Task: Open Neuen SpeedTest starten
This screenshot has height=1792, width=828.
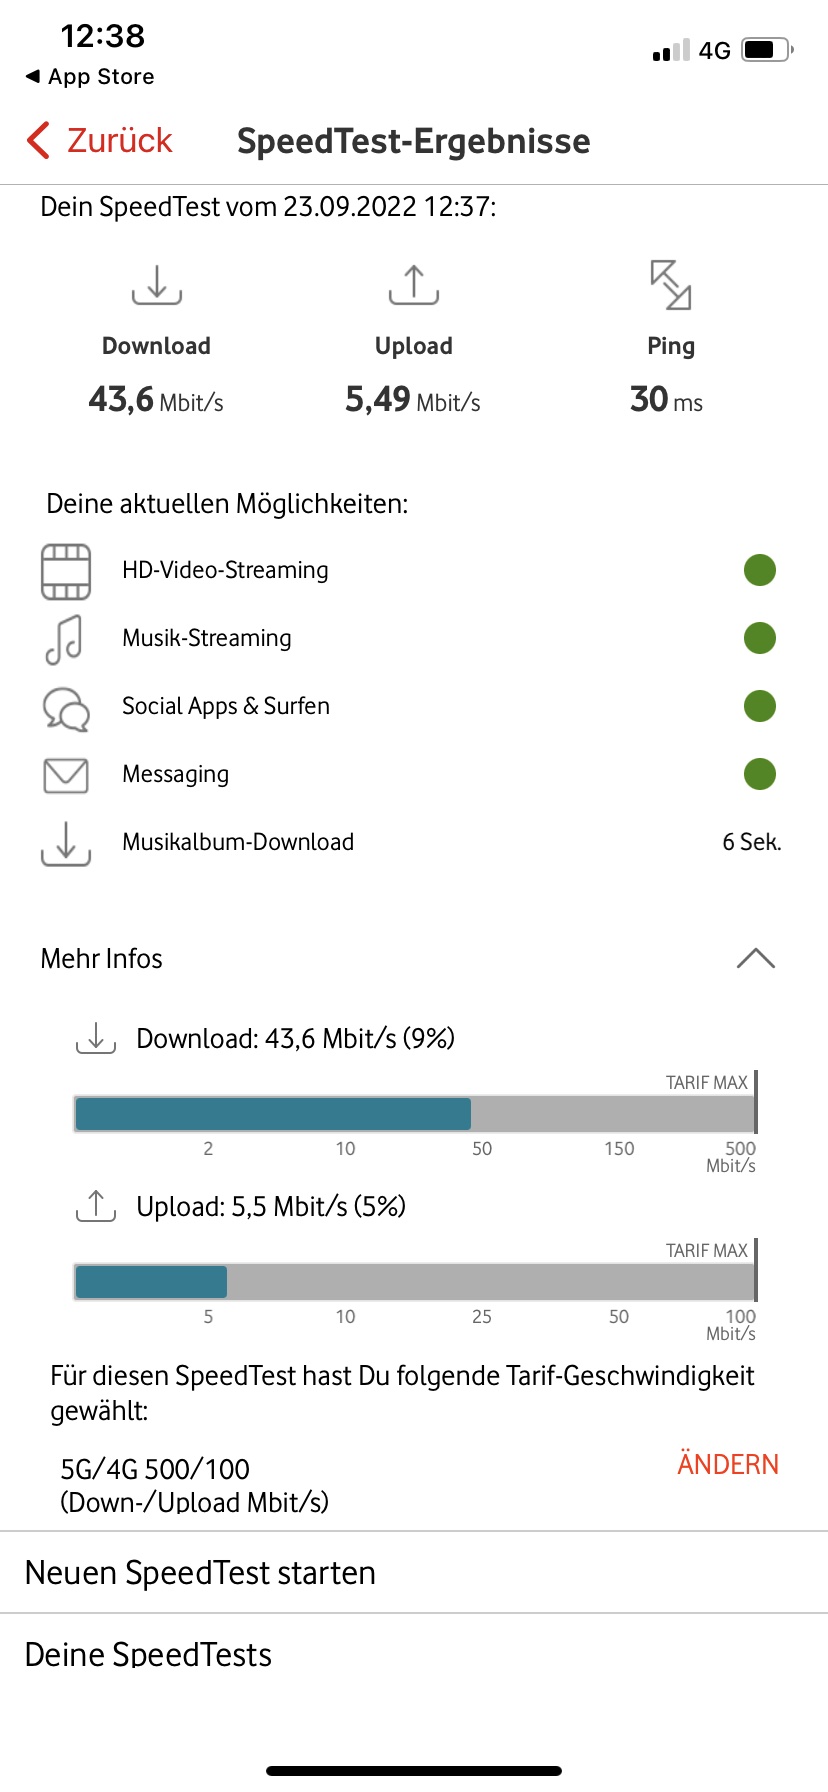Action: click(x=200, y=1573)
